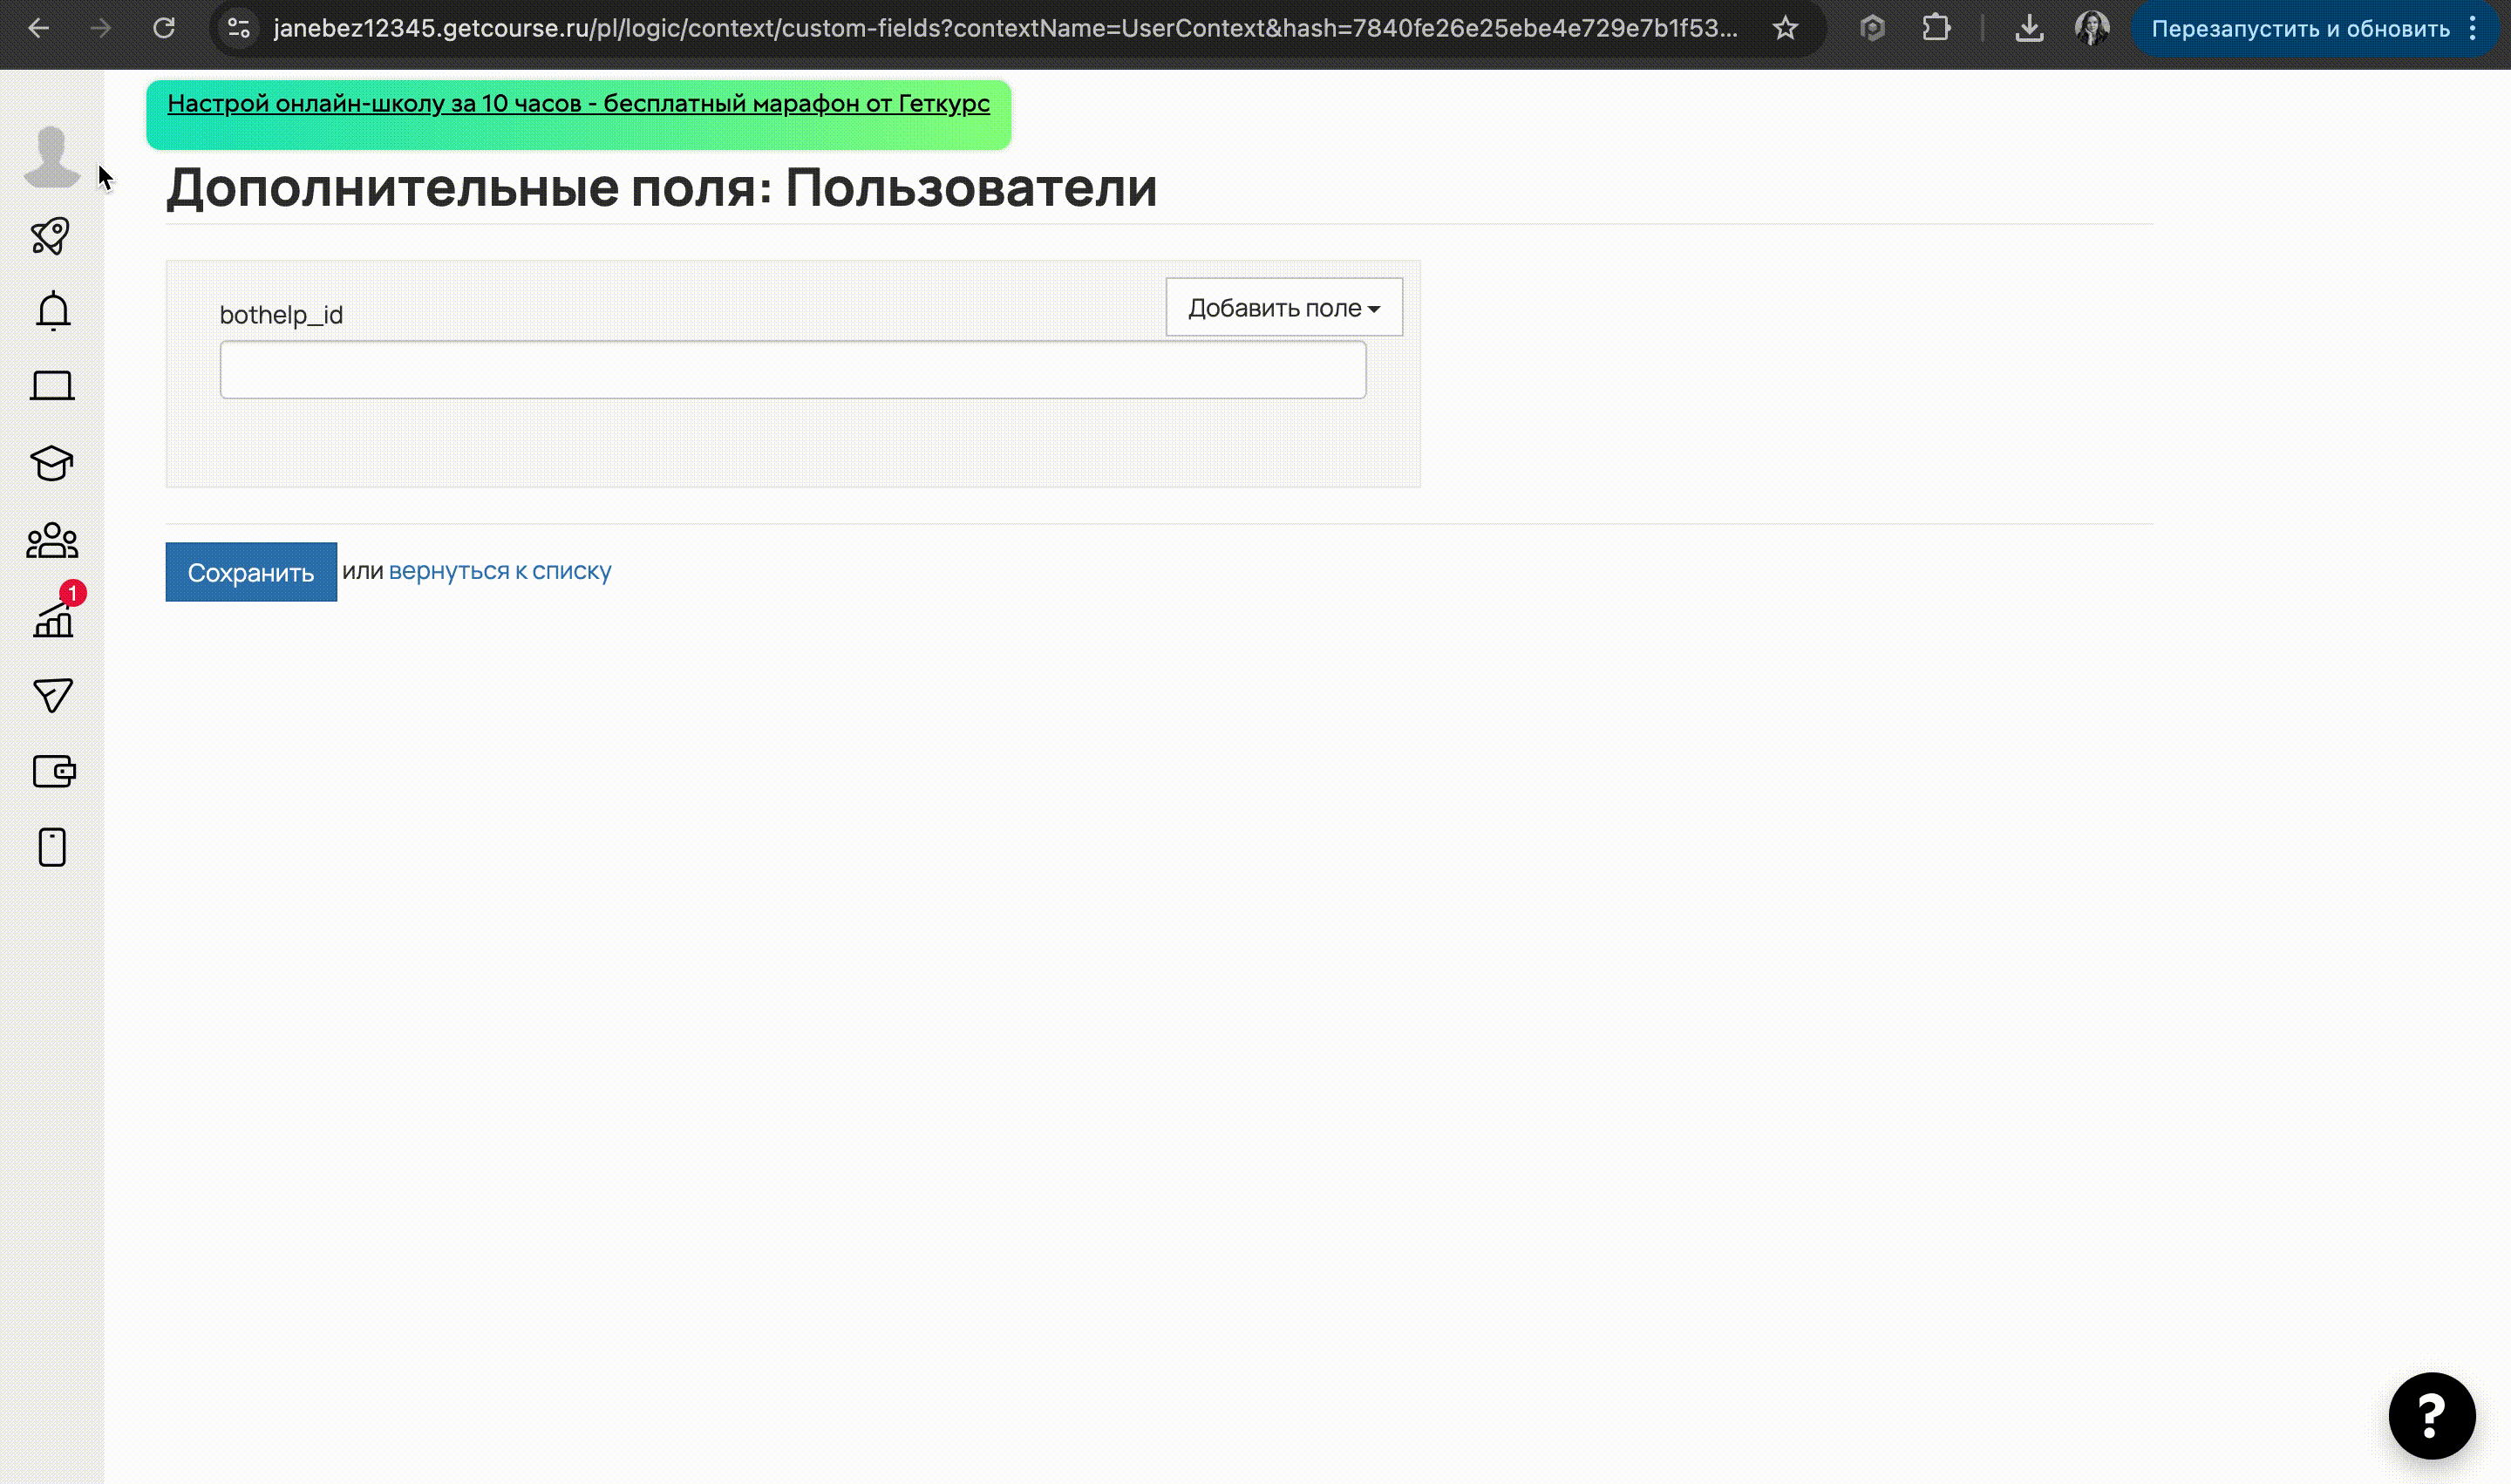
Task: Click the bothelp_id text input field
Action: 792,370
